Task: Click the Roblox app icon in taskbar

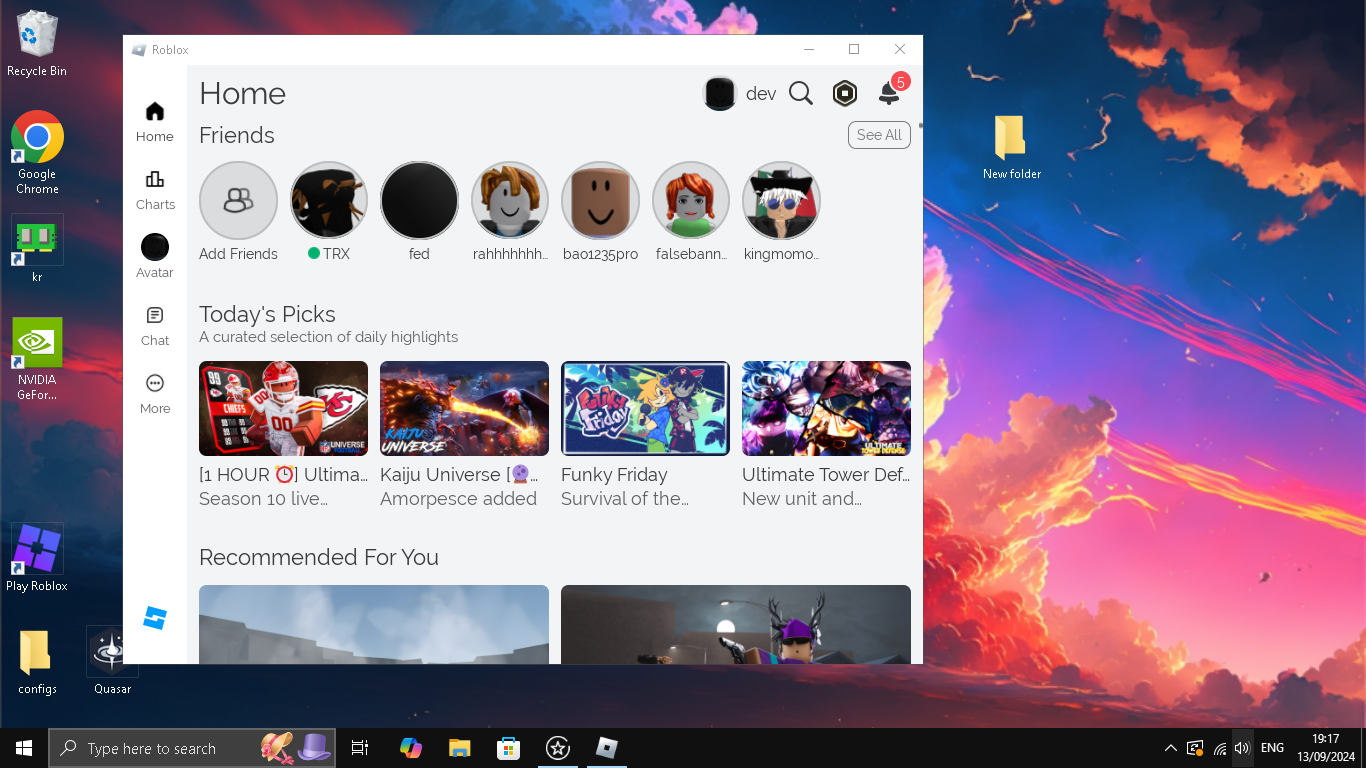Action: pos(607,748)
